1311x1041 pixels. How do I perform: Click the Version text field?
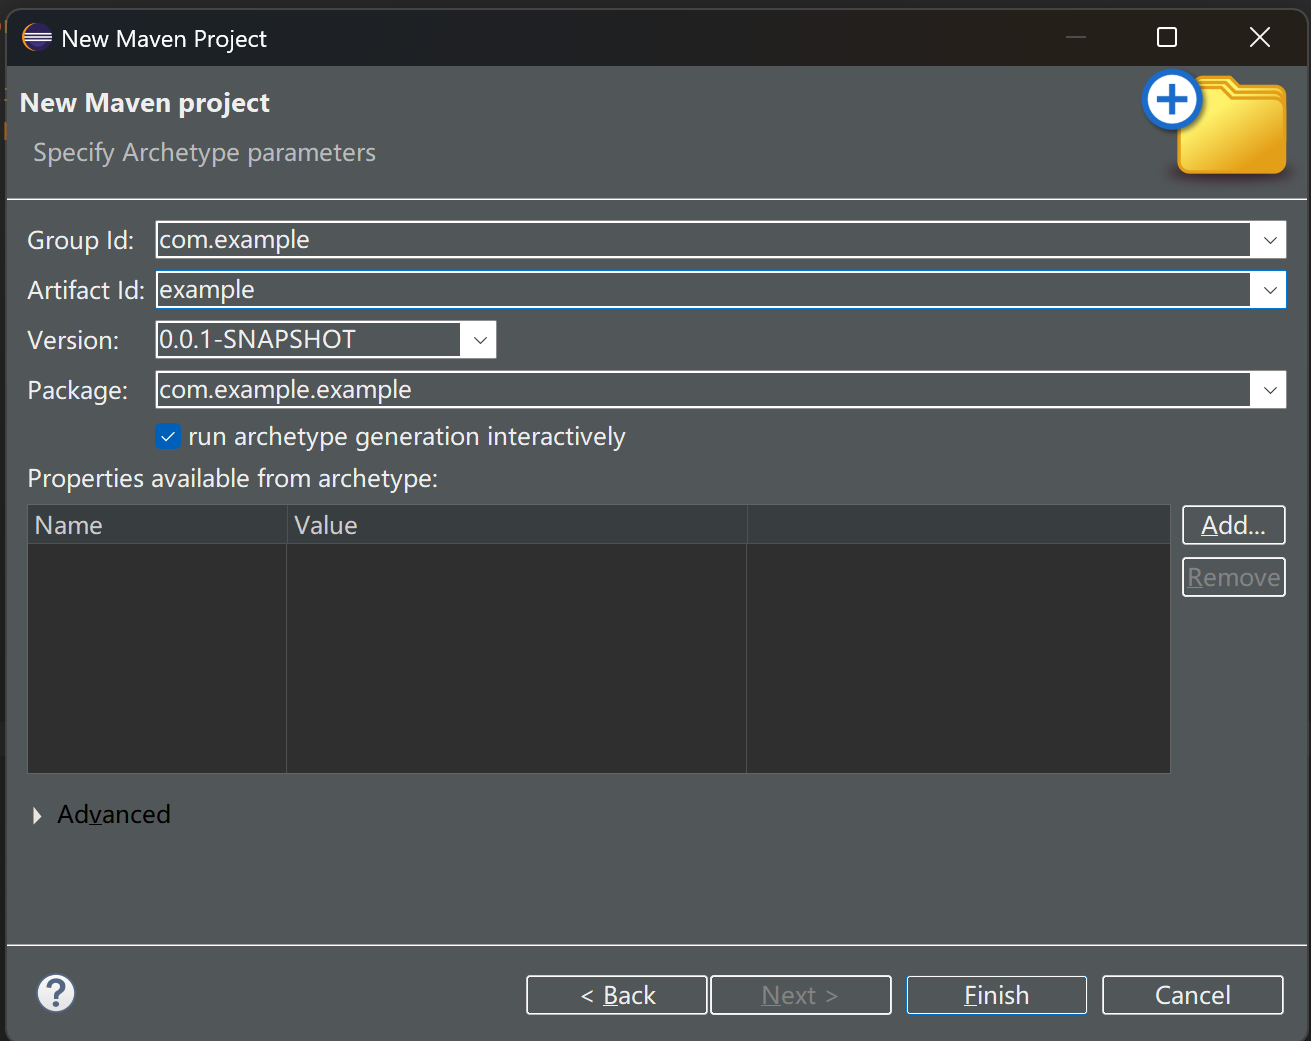pos(308,340)
